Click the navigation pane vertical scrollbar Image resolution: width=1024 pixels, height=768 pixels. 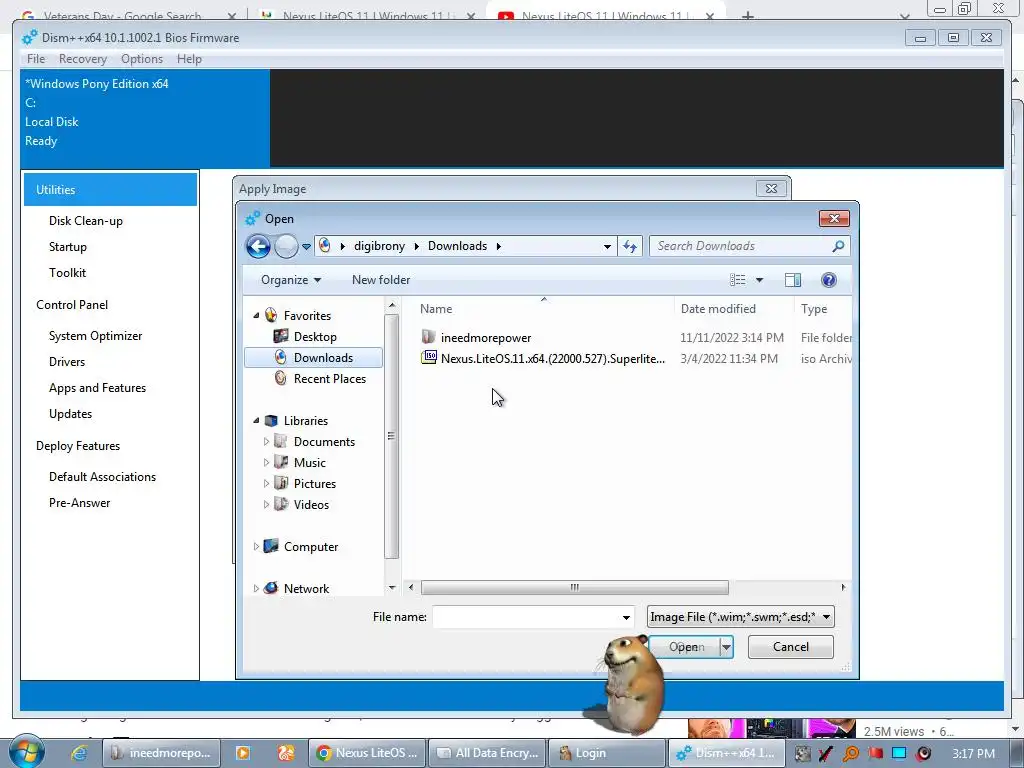(391, 436)
